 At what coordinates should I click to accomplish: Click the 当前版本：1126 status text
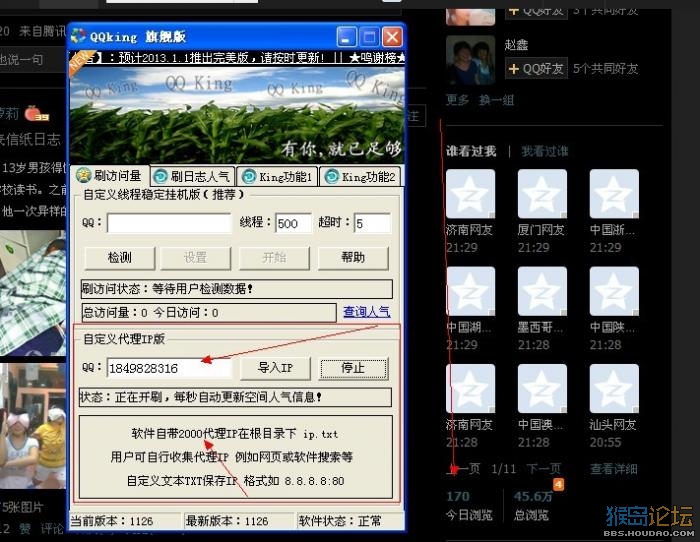tap(112, 521)
